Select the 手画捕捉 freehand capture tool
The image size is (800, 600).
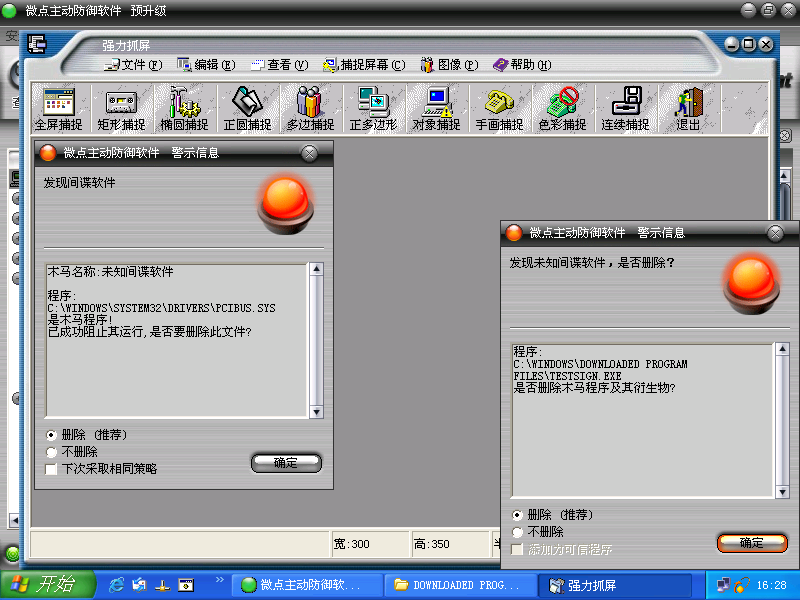tap(499, 109)
